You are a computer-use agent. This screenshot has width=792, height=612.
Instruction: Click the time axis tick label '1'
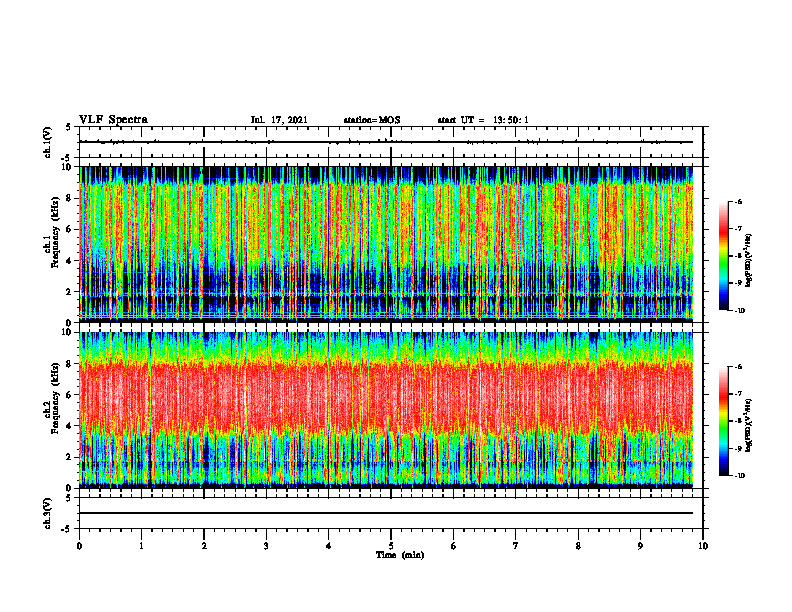[141, 546]
